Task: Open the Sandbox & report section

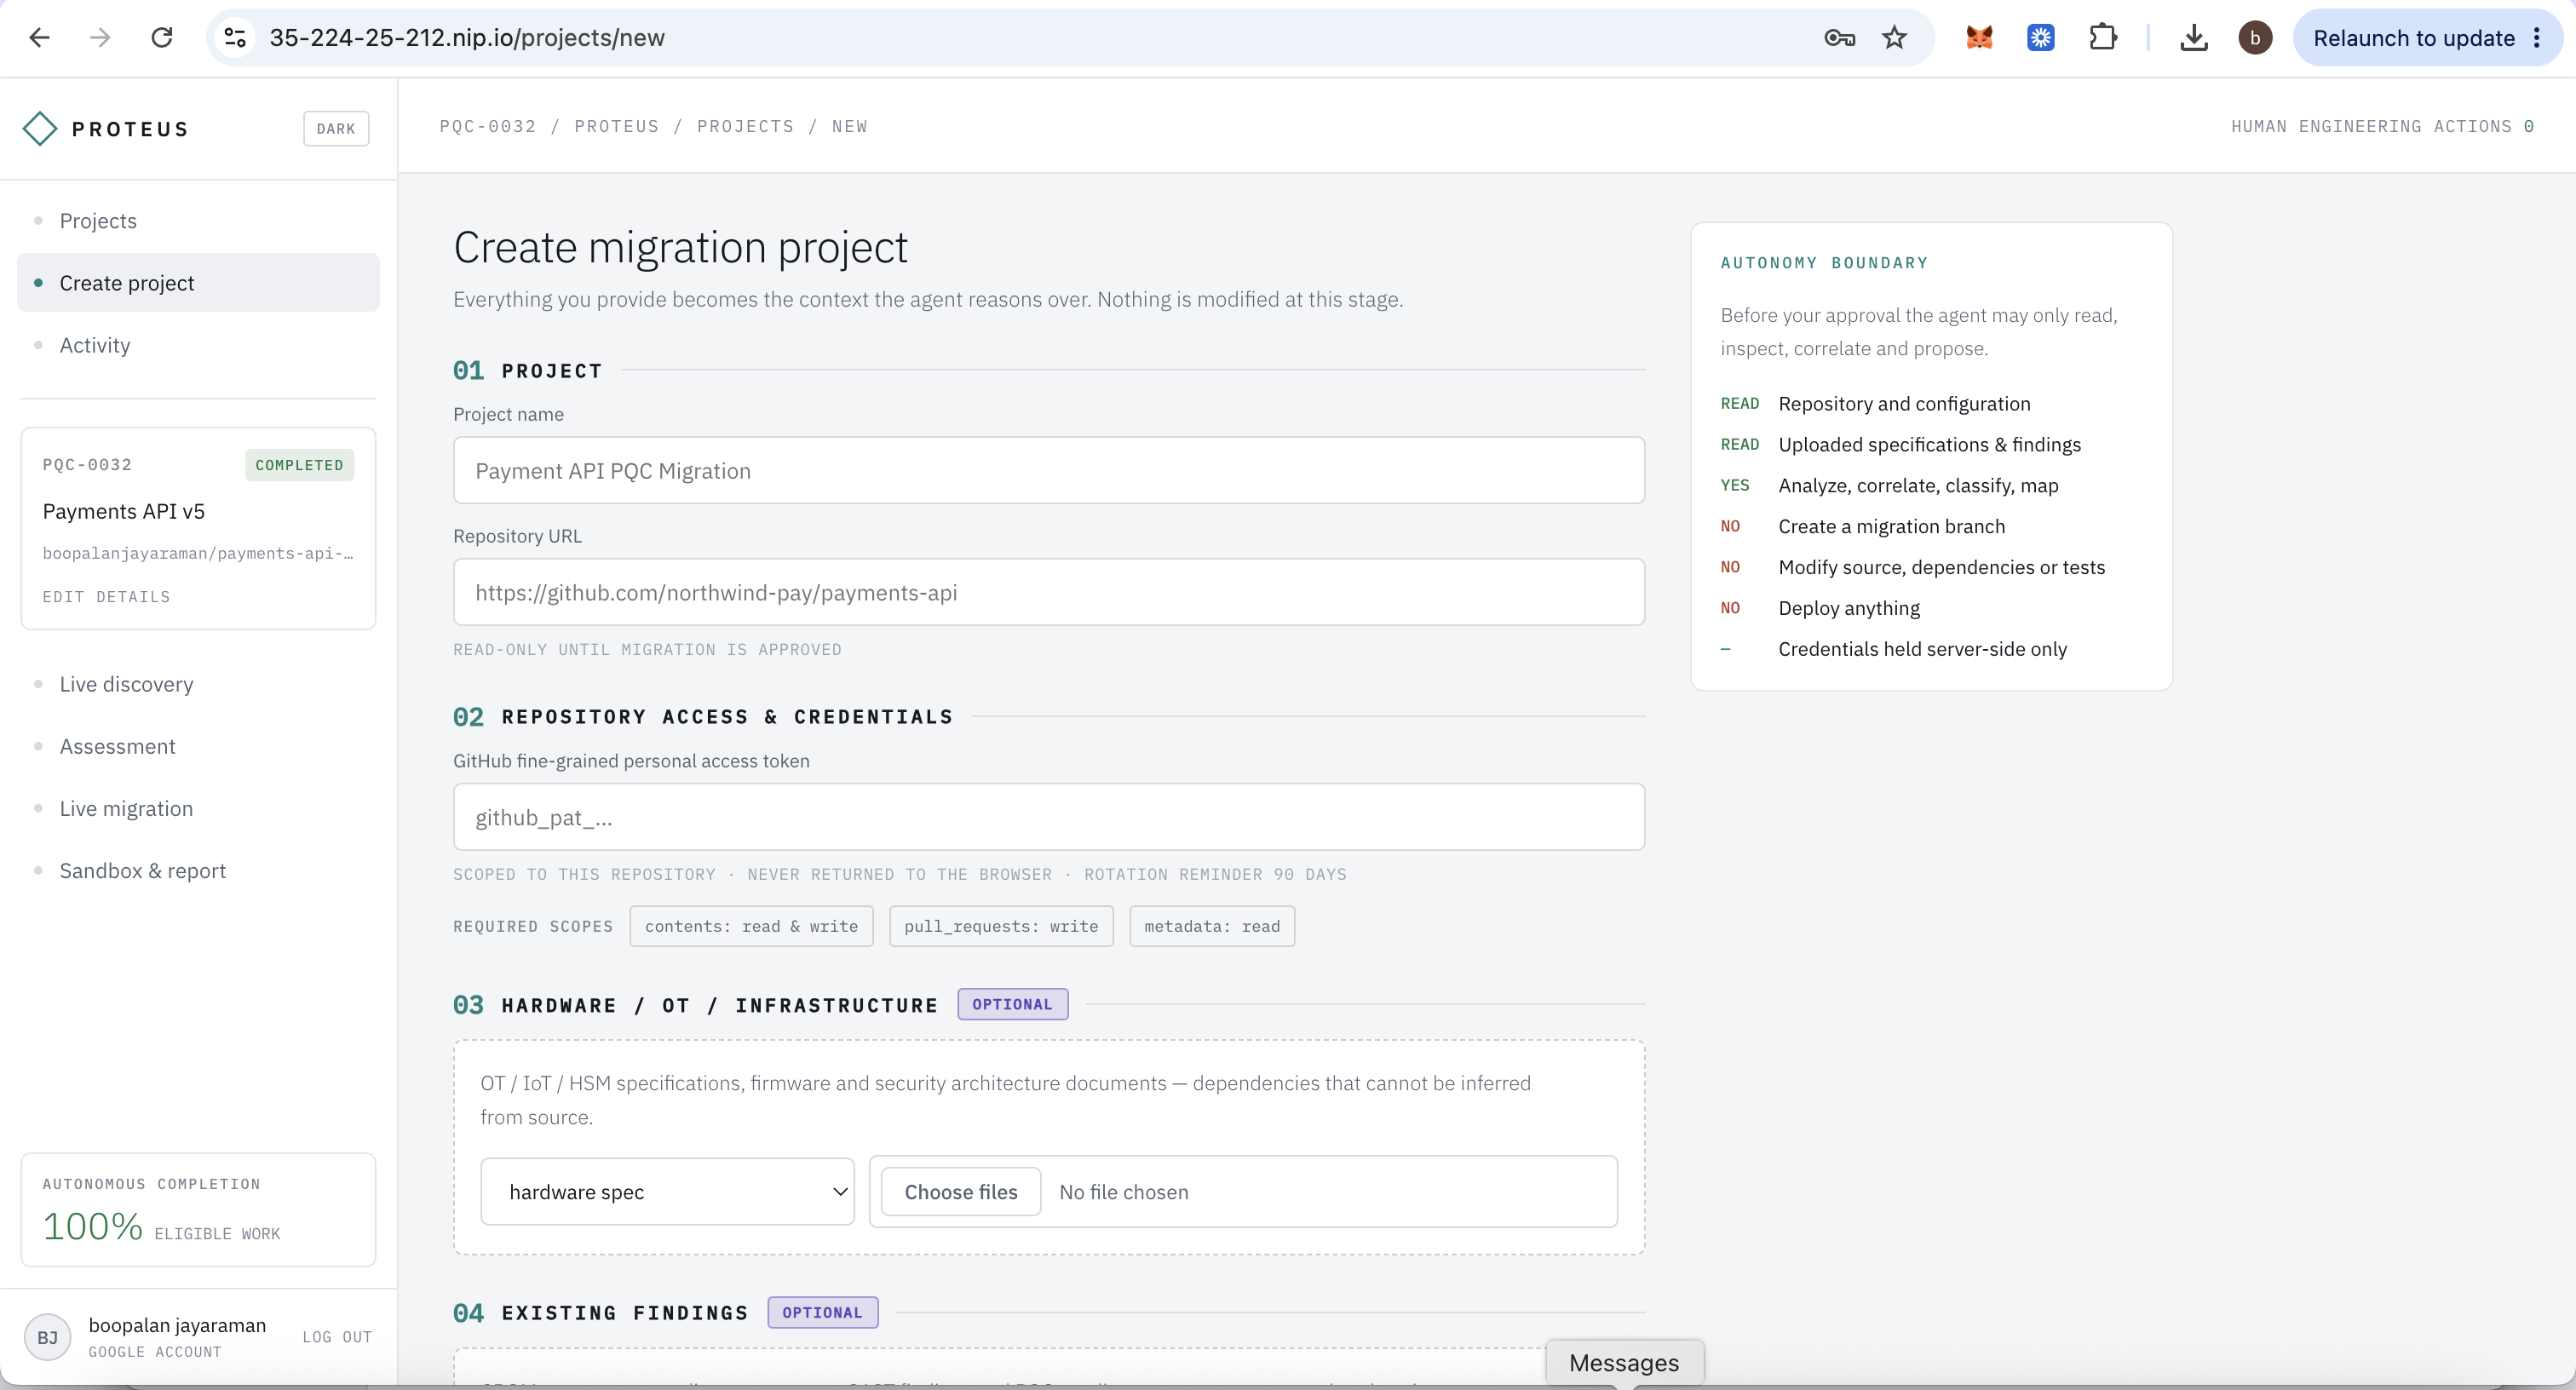Action: coord(143,870)
